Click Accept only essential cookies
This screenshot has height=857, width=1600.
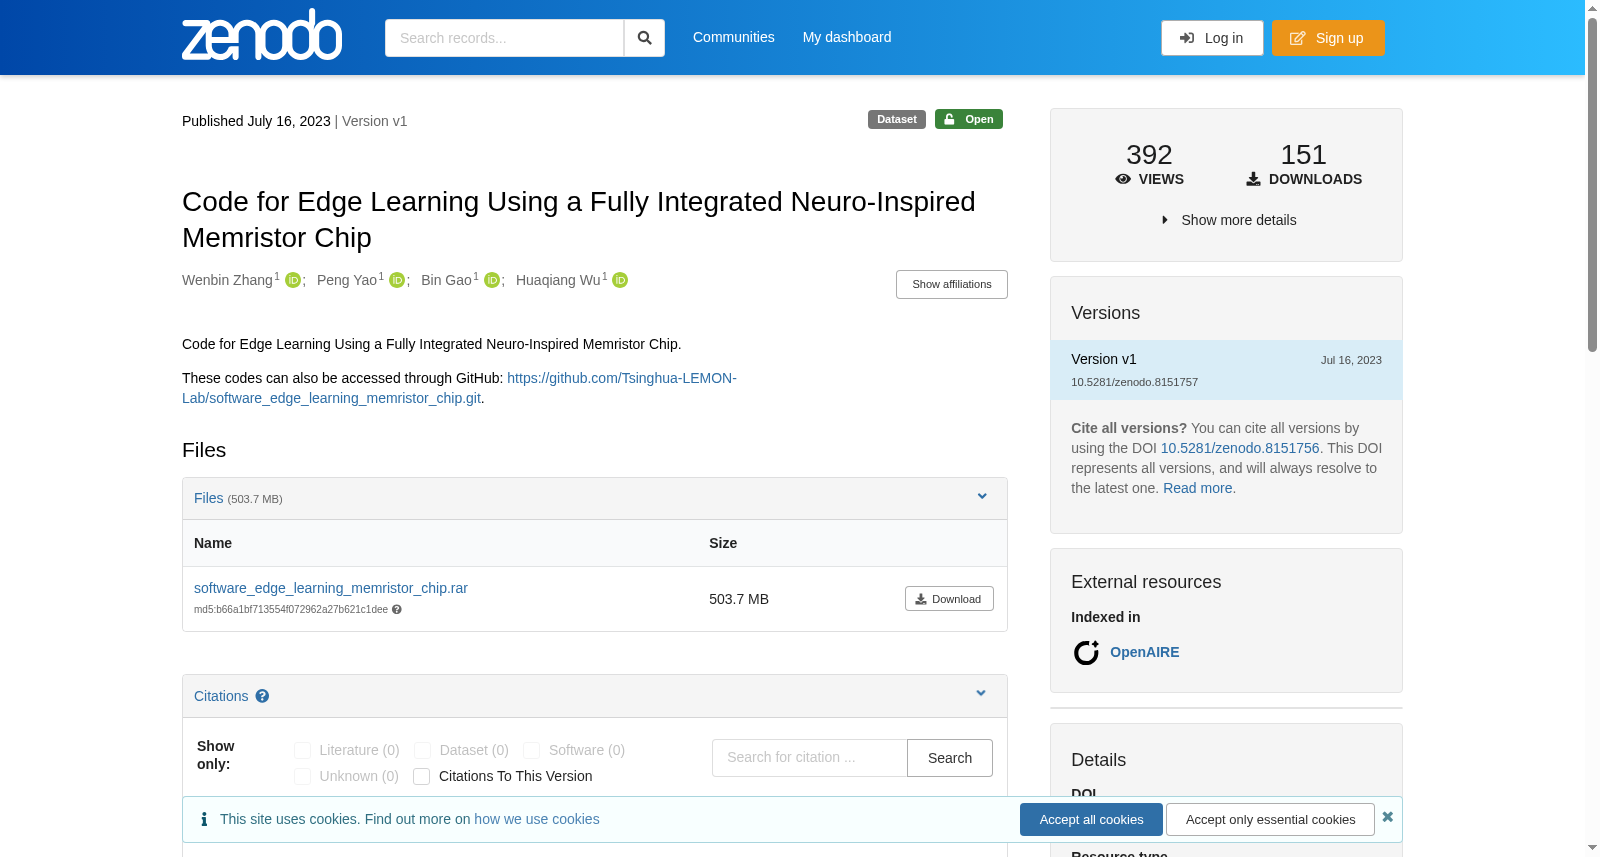tap(1270, 819)
